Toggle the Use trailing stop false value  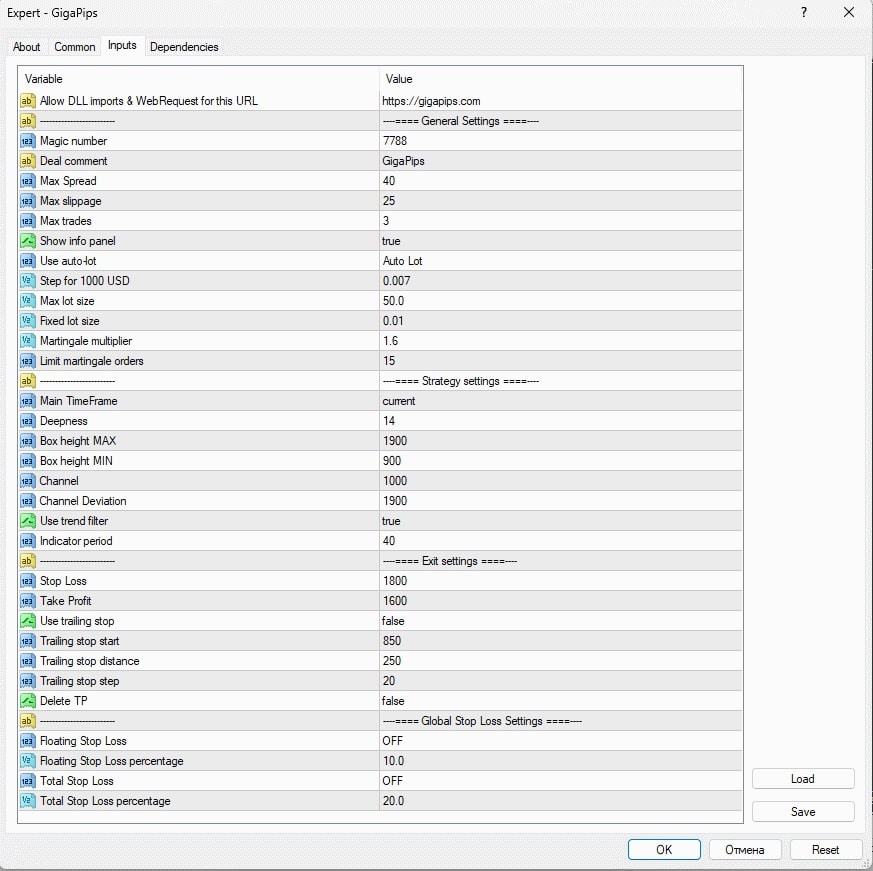point(561,621)
